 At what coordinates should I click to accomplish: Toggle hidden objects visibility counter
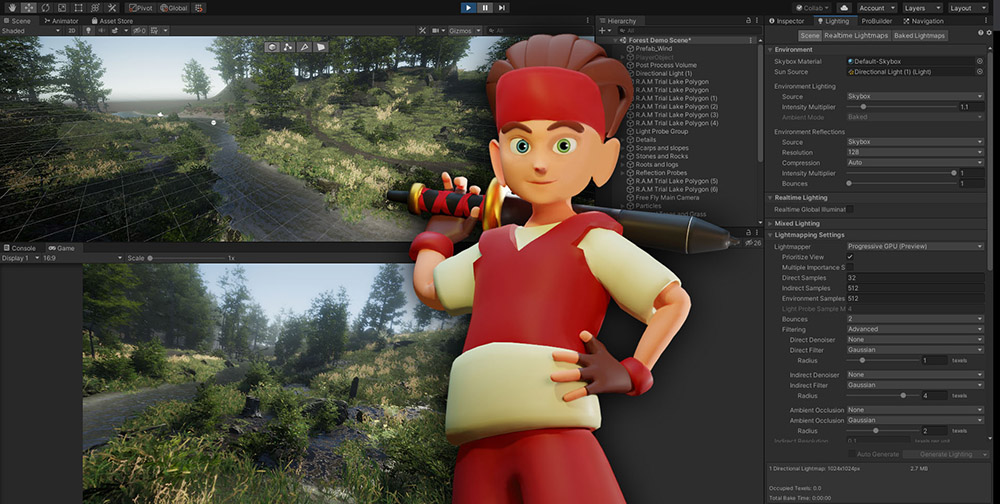click(140, 31)
